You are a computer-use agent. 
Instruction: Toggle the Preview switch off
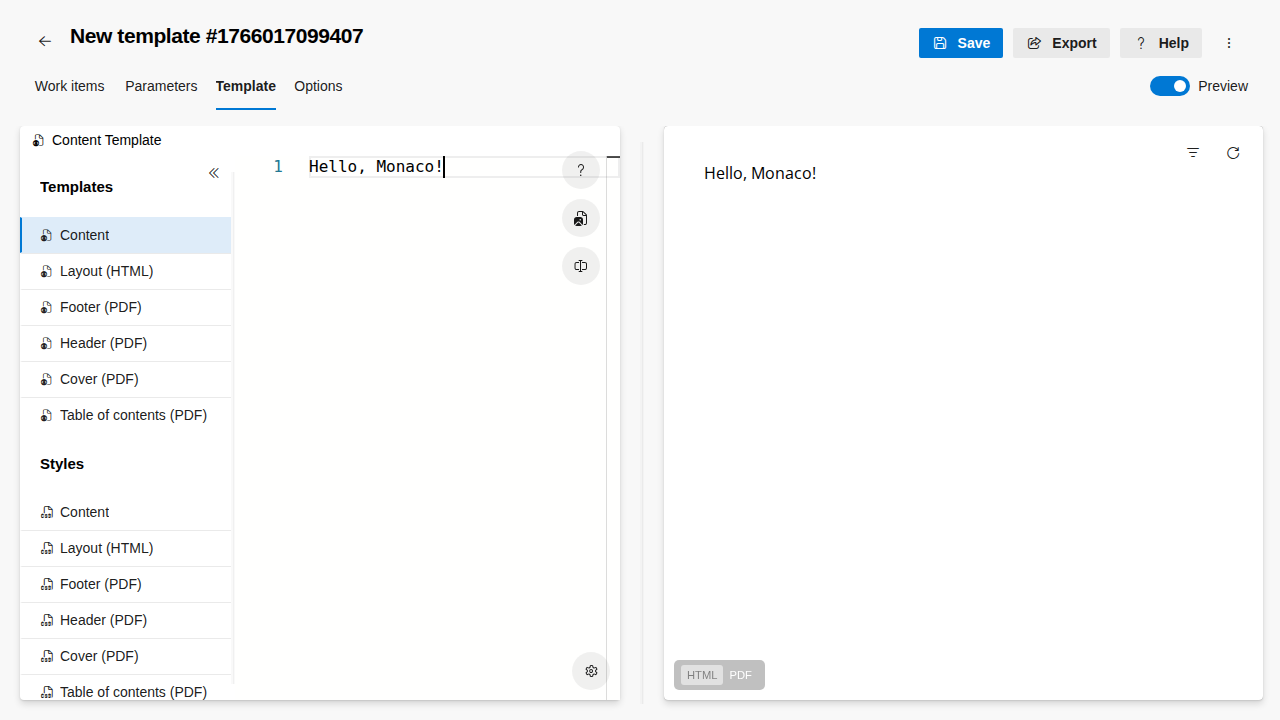point(1169,86)
